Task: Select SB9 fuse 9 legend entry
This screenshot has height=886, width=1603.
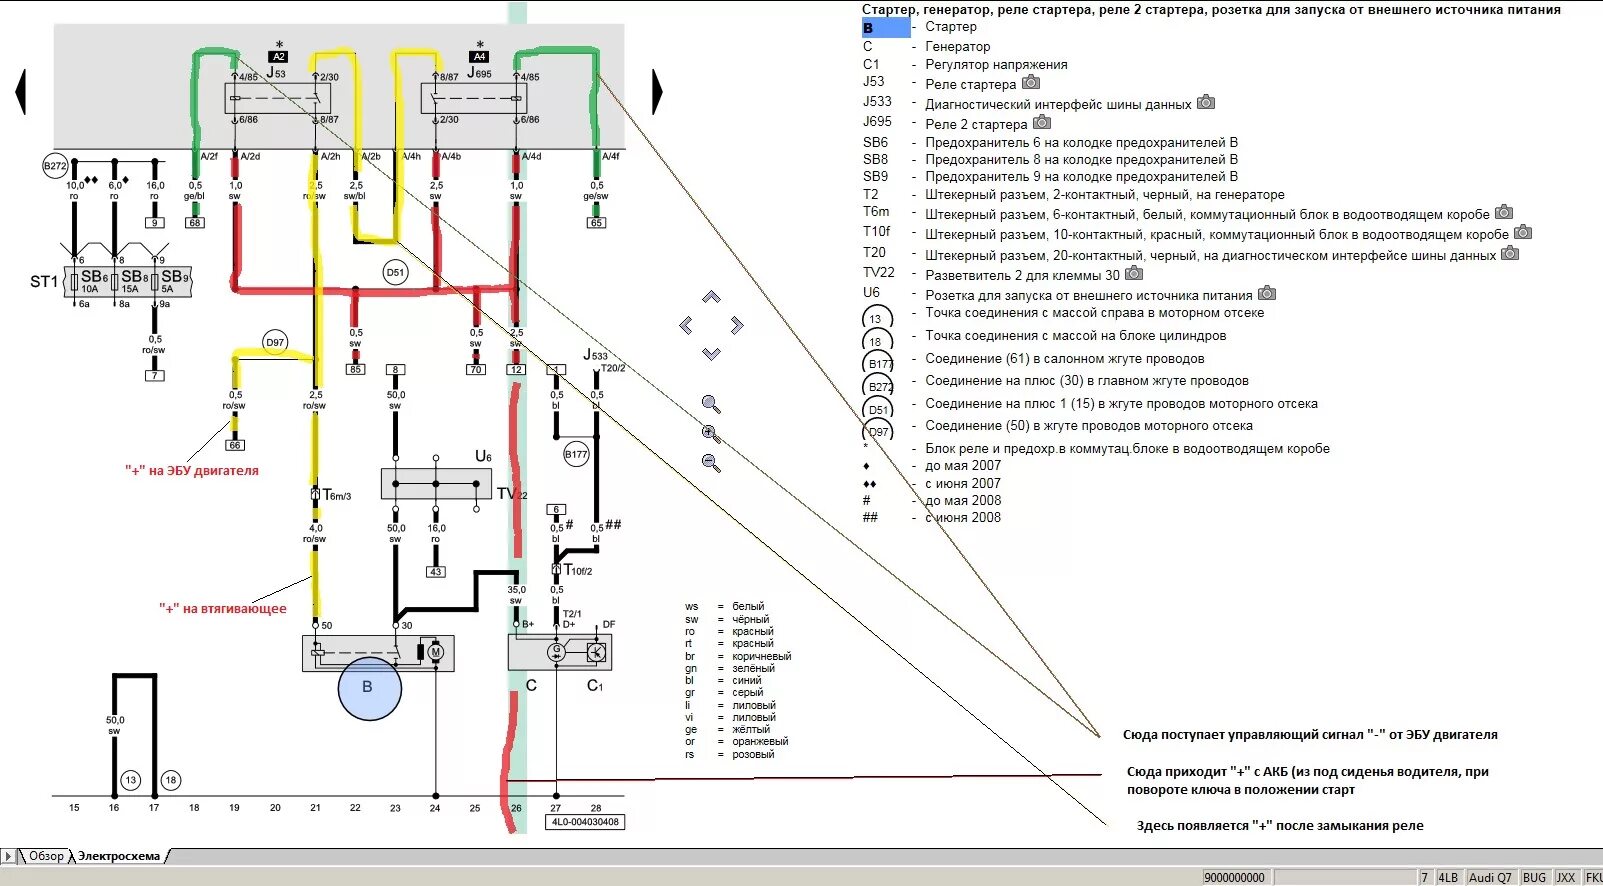Action: pyautogui.click(x=1050, y=176)
